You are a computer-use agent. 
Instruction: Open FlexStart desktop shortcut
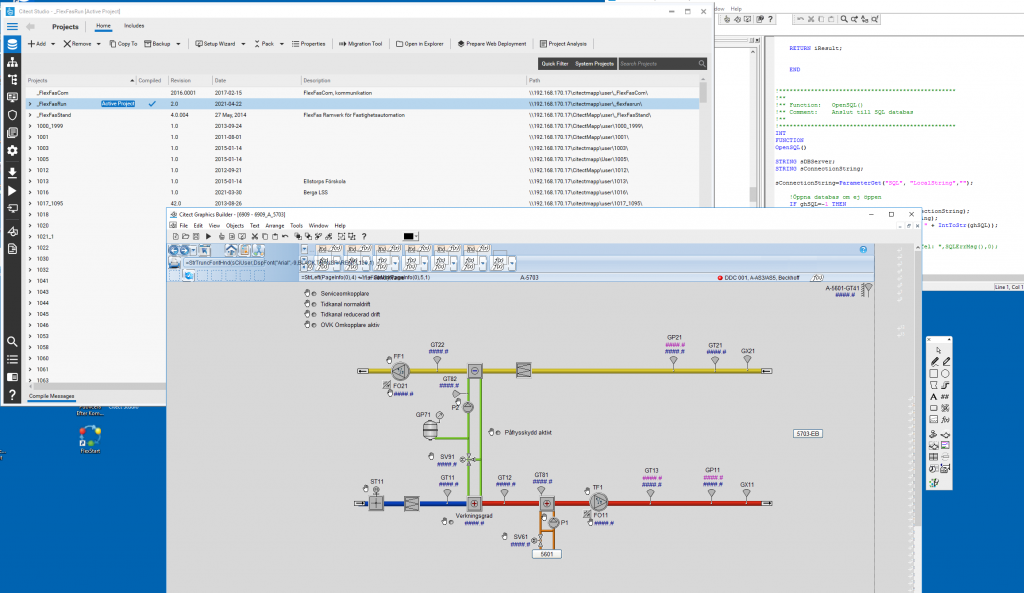pyautogui.click(x=90, y=439)
